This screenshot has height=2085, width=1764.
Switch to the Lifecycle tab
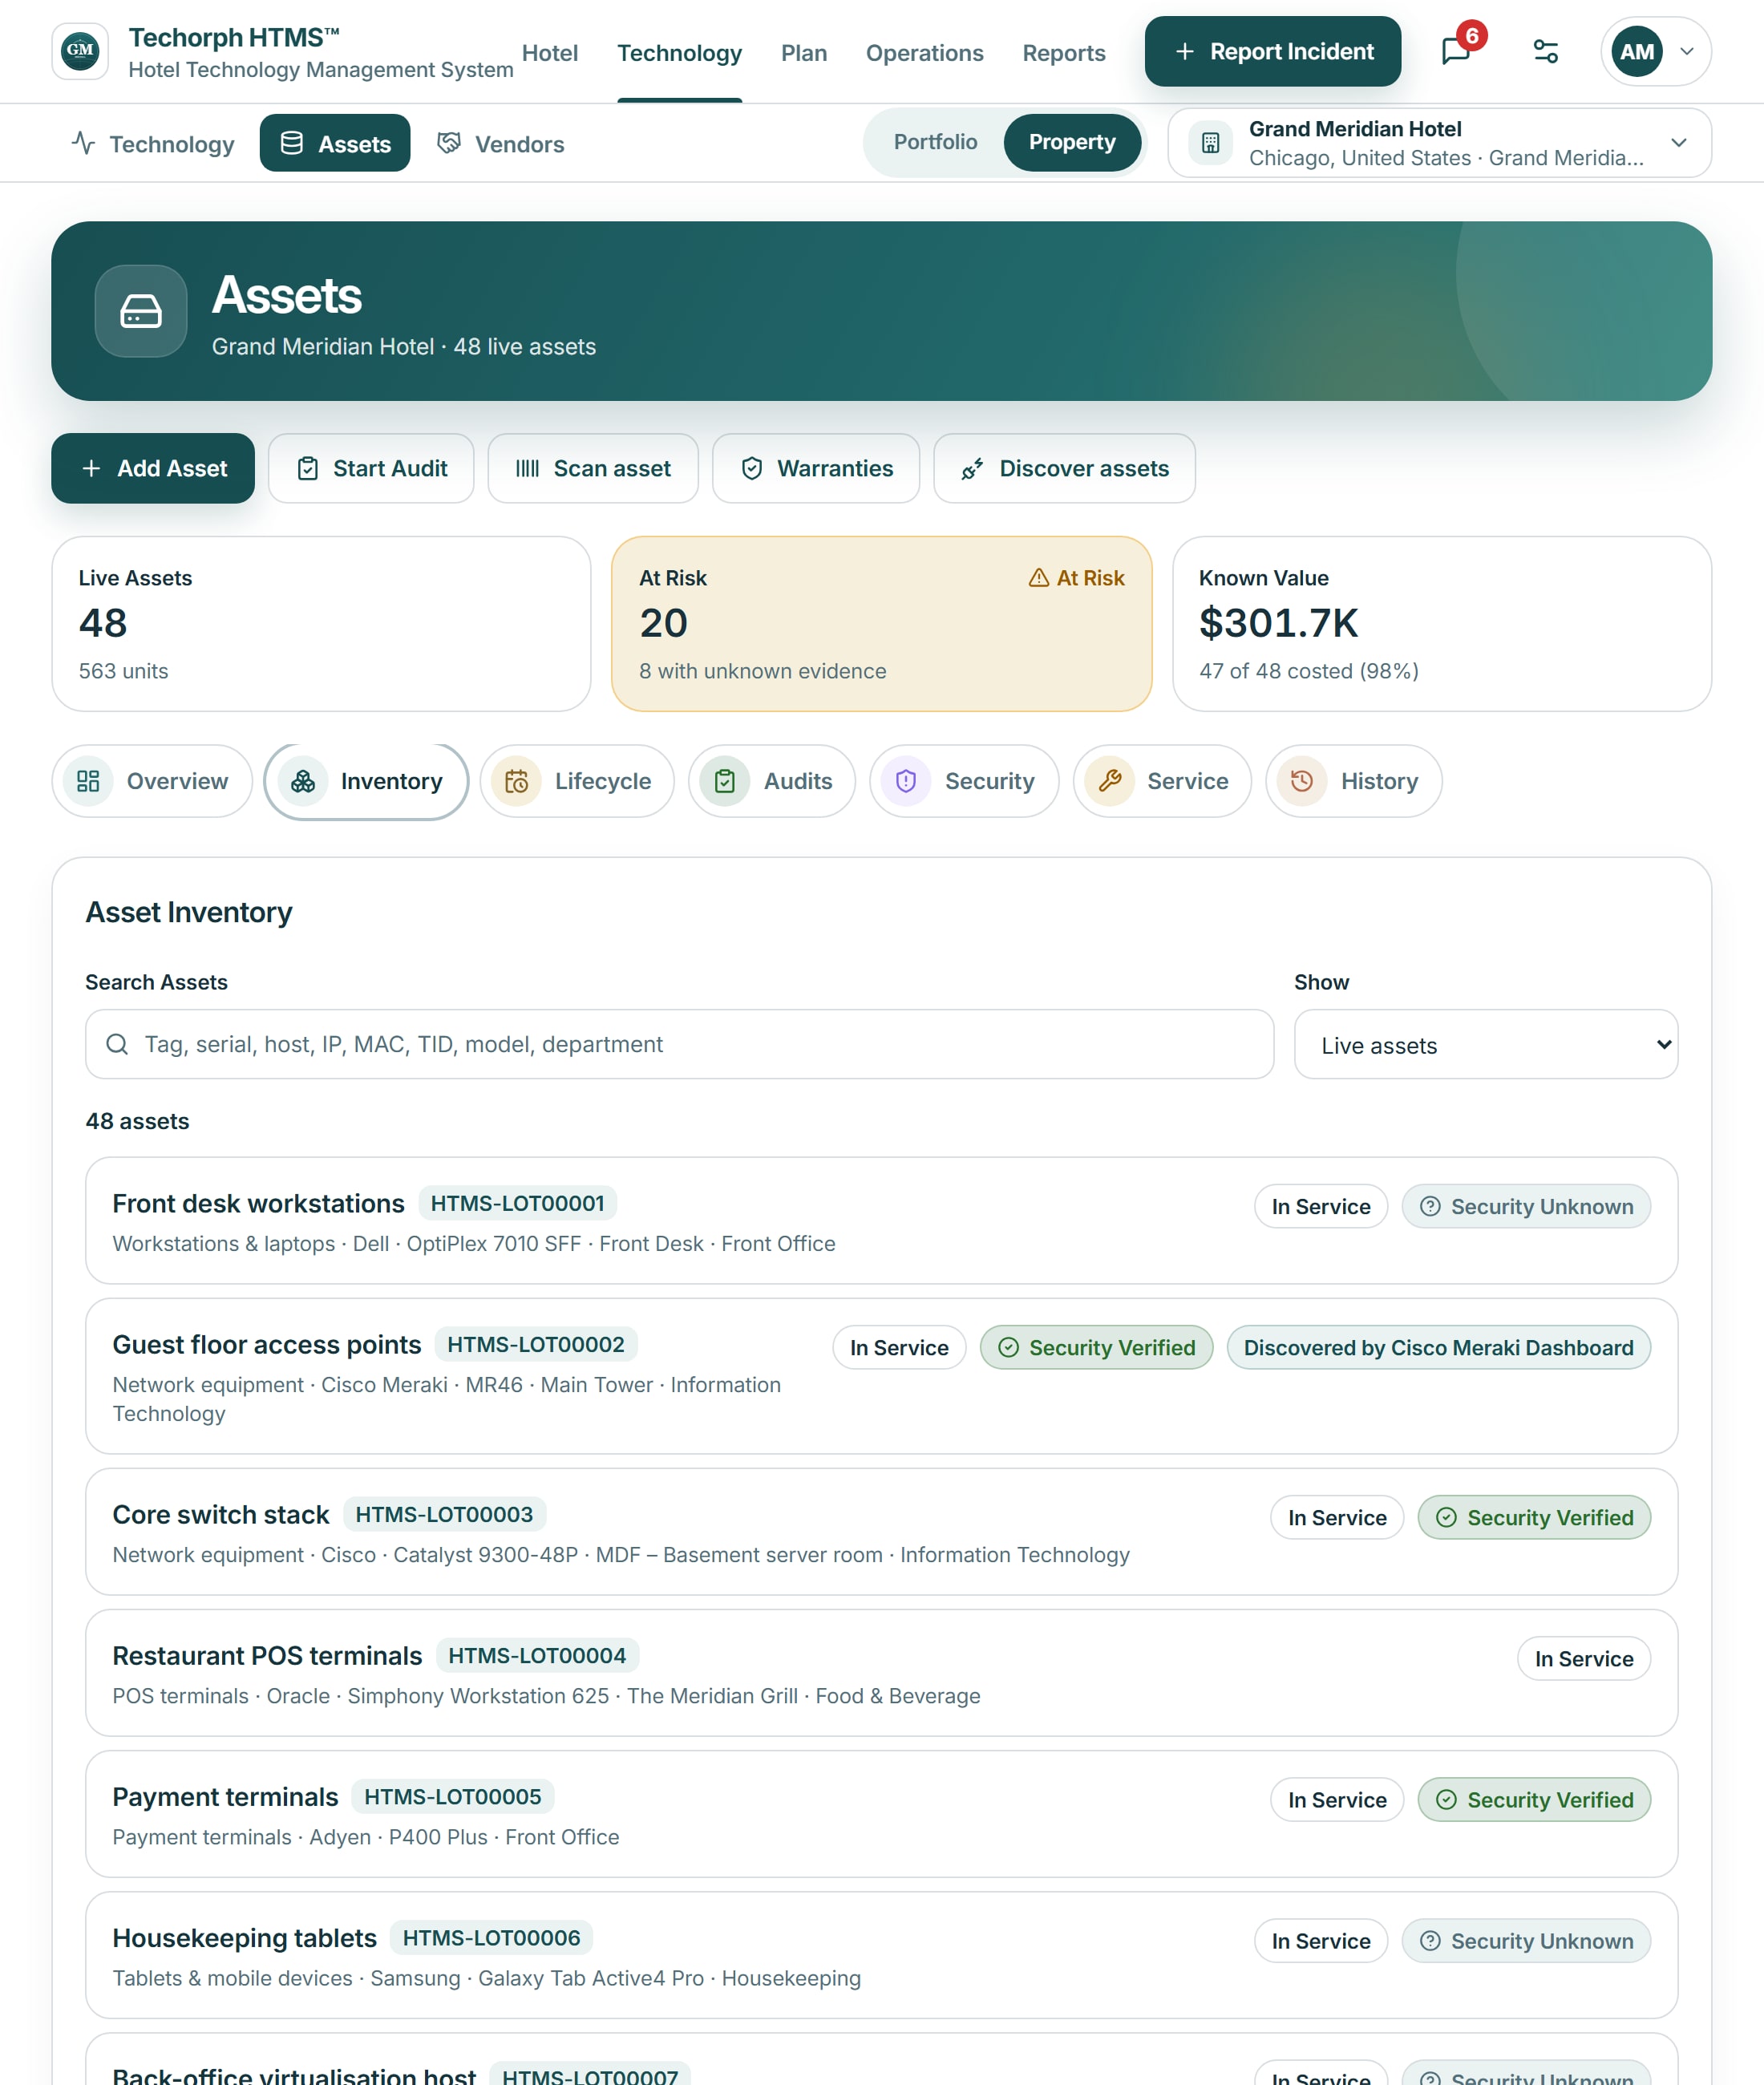(x=577, y=781)
